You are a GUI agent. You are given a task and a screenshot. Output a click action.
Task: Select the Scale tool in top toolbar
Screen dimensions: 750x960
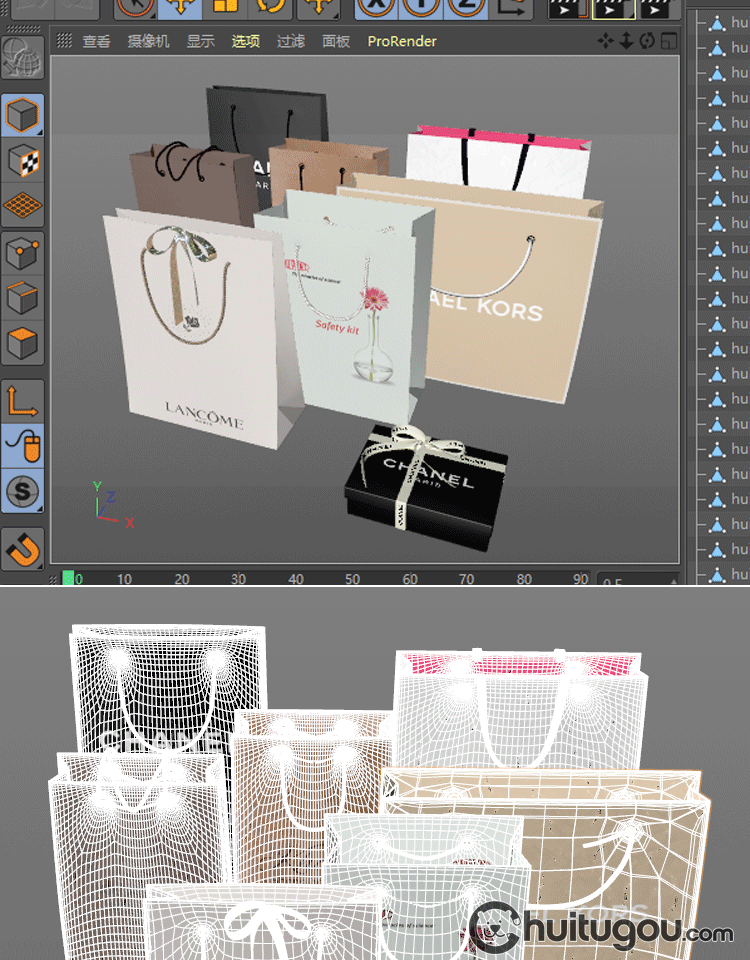point(225,8)
